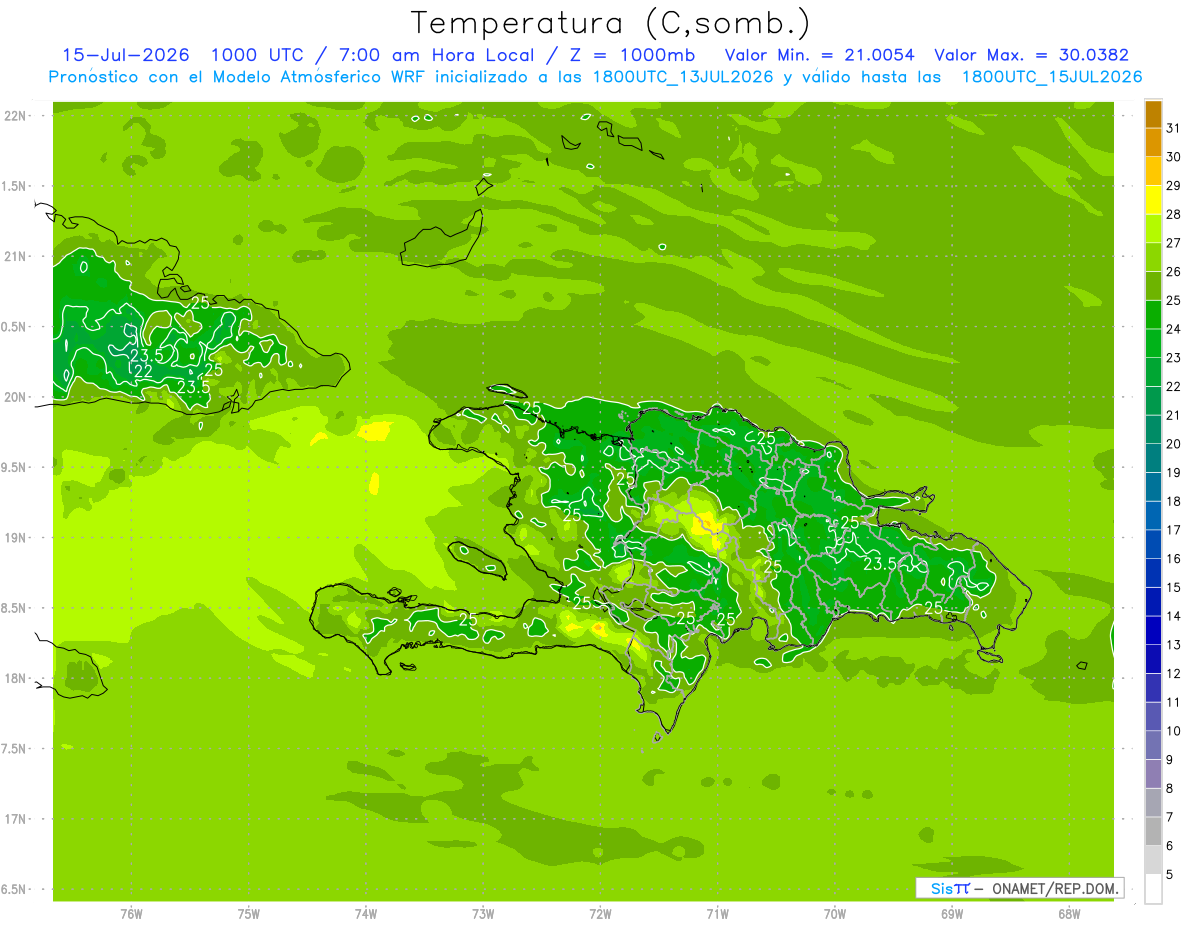Click legend value '18'
This screenshot has width=1200, height=927.
pyautogui.click(x=1174, y=501)
